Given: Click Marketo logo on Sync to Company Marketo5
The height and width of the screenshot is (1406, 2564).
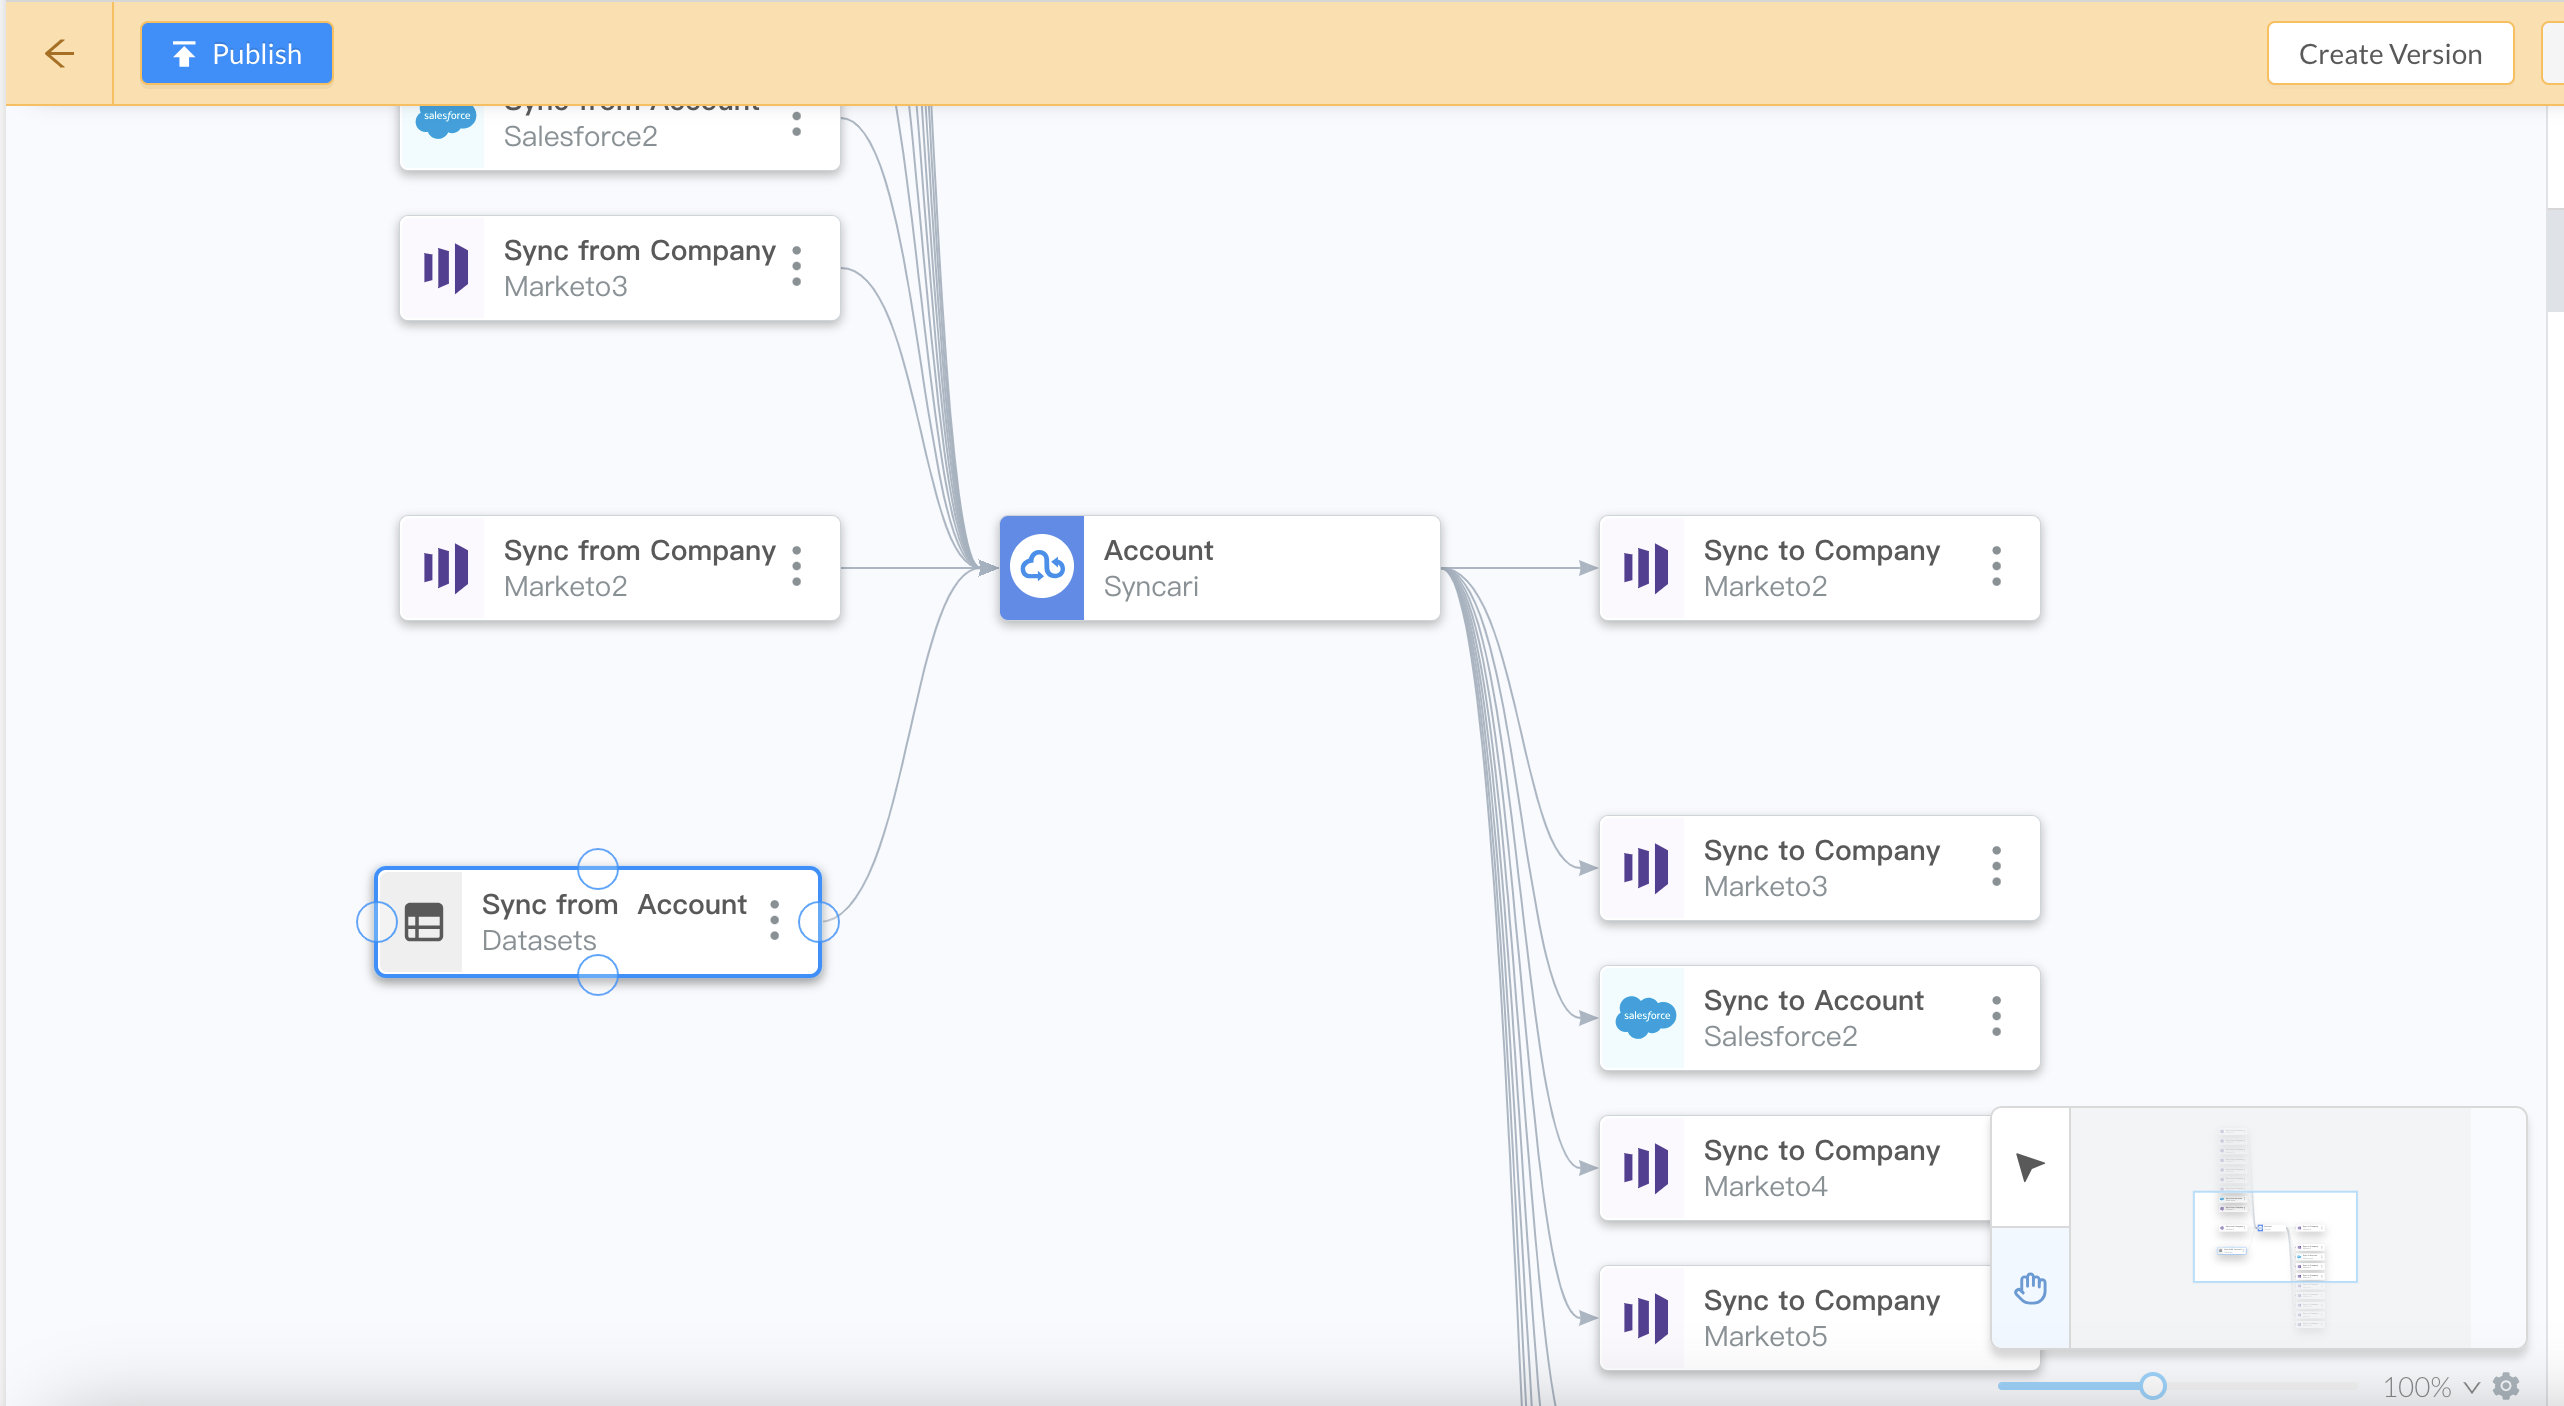Looking at the screenshot, I should click(x=1645, y=1318).
